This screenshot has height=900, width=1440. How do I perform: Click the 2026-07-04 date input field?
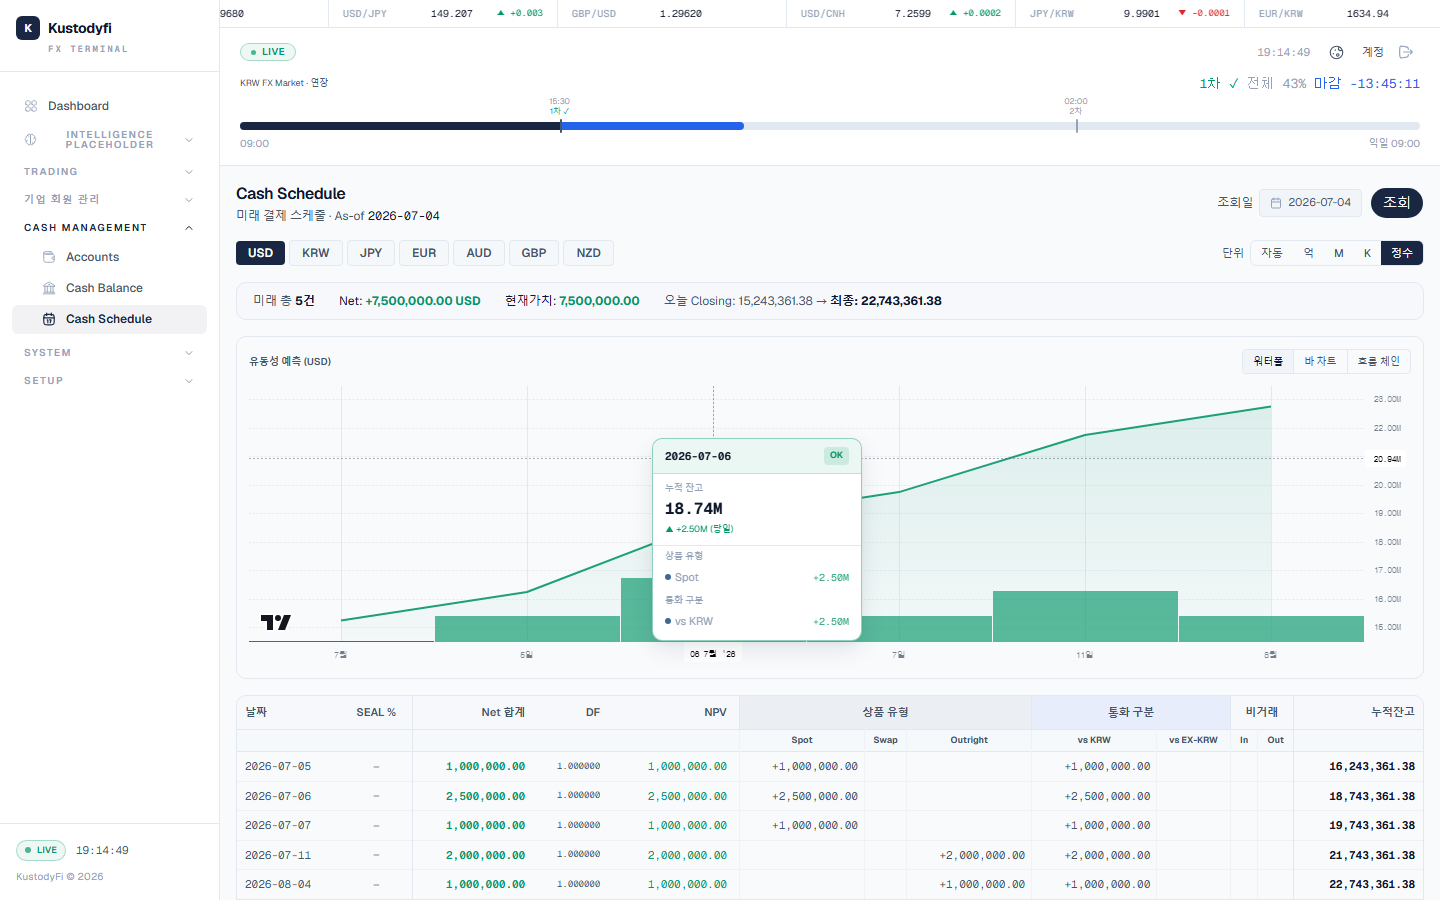1310,203
